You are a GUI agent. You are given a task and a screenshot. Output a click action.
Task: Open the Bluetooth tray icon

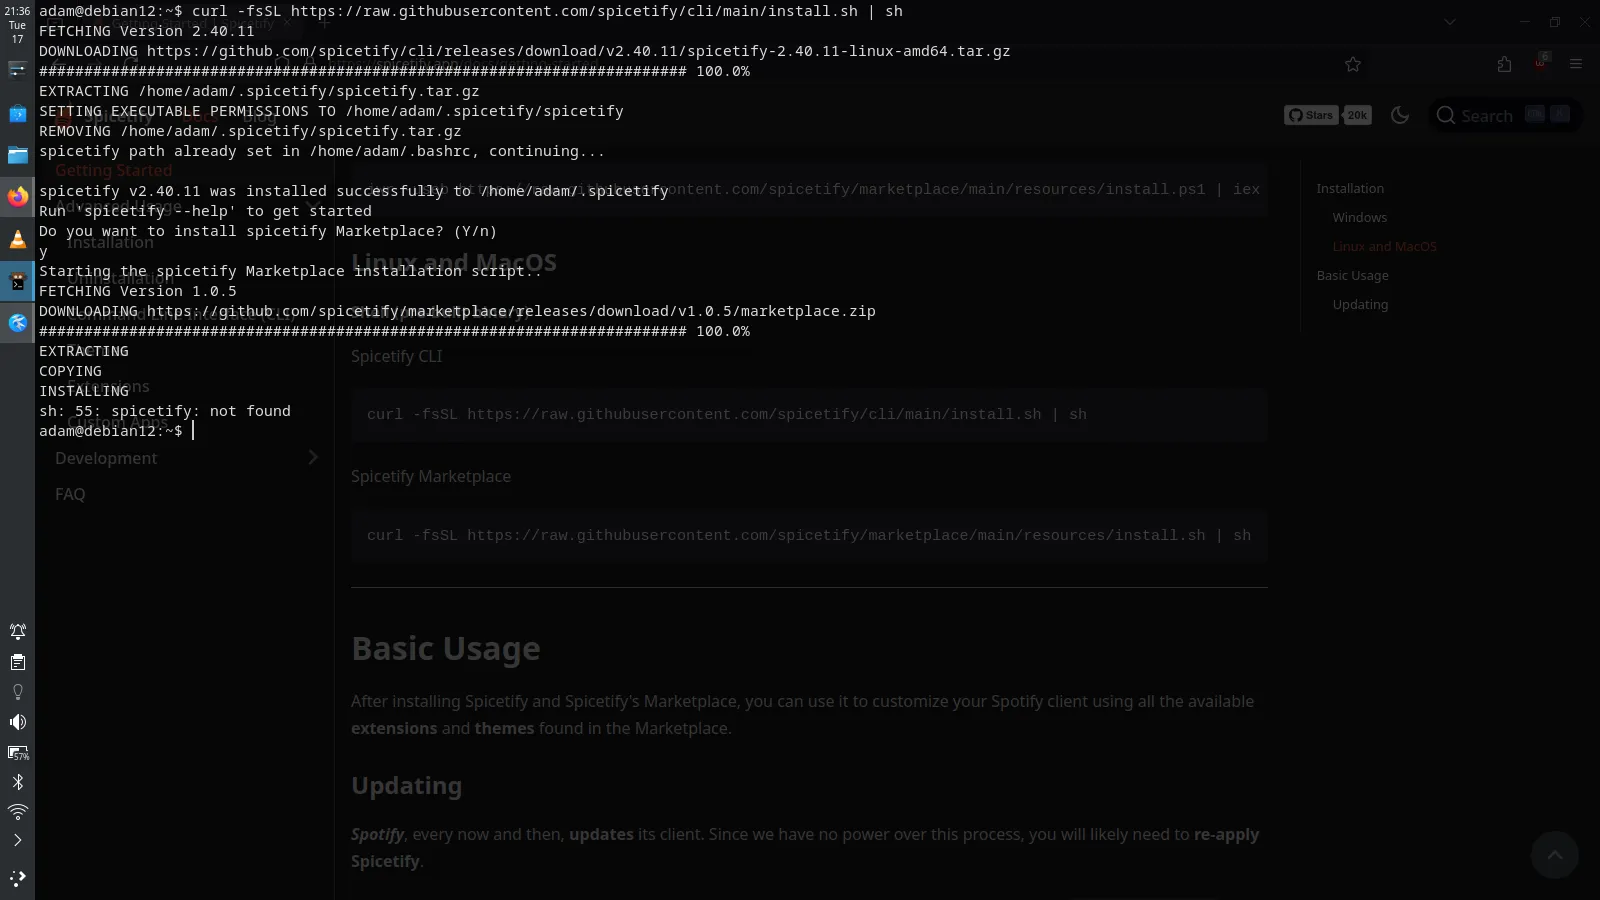tap(18, 782)
